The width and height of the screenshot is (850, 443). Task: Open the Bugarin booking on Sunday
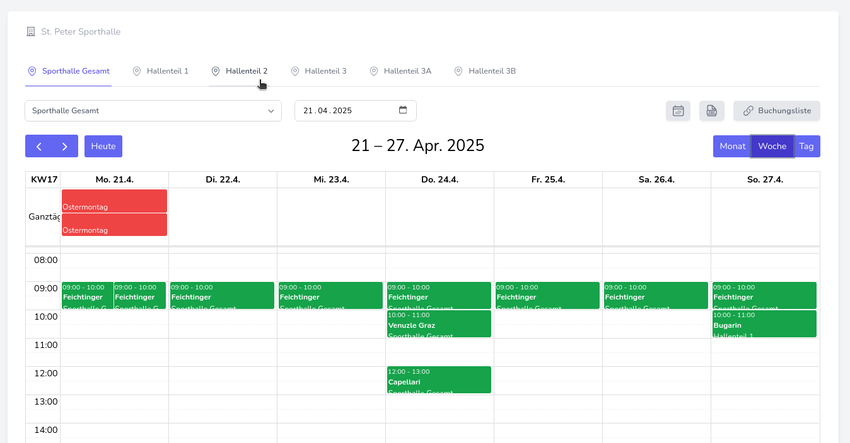764,323
